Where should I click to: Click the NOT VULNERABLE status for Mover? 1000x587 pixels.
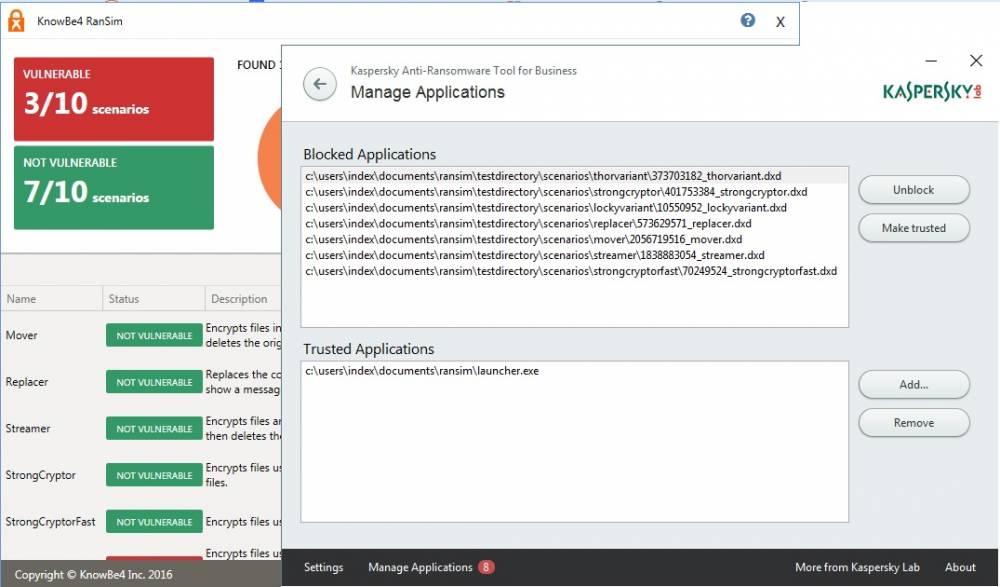(x=154, y=336)
